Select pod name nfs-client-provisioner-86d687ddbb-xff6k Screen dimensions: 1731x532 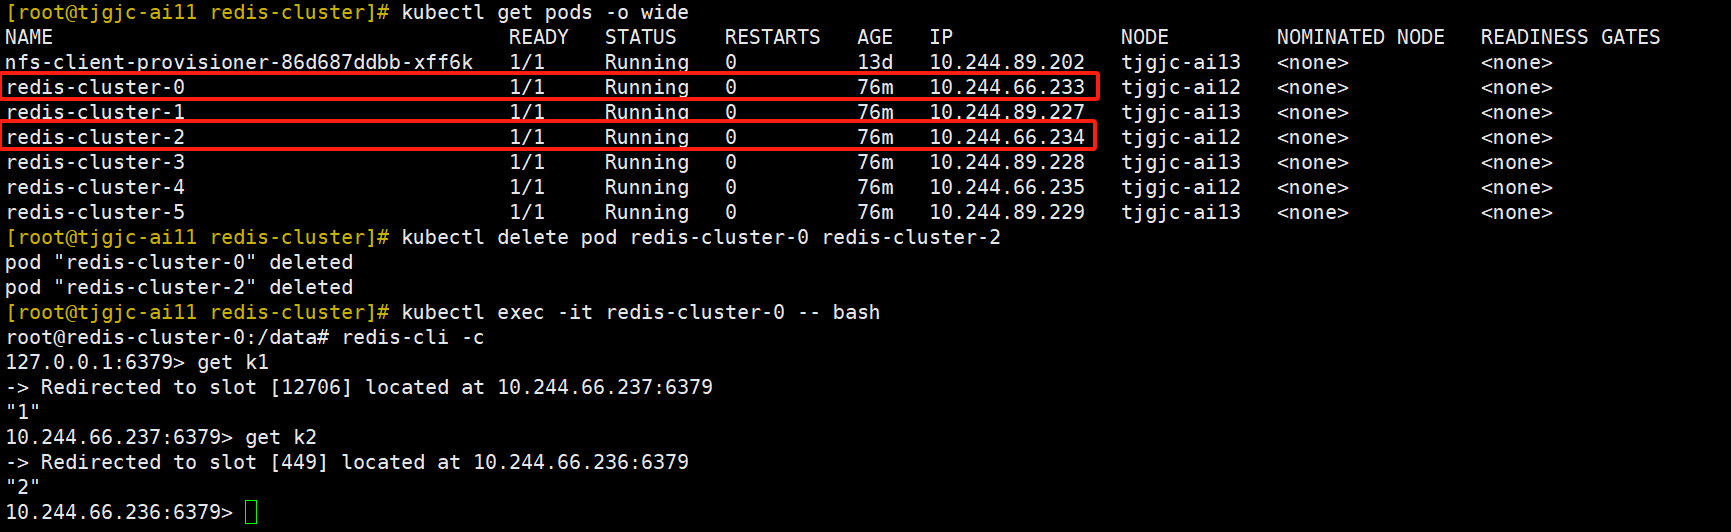click(x=239, y=62)
